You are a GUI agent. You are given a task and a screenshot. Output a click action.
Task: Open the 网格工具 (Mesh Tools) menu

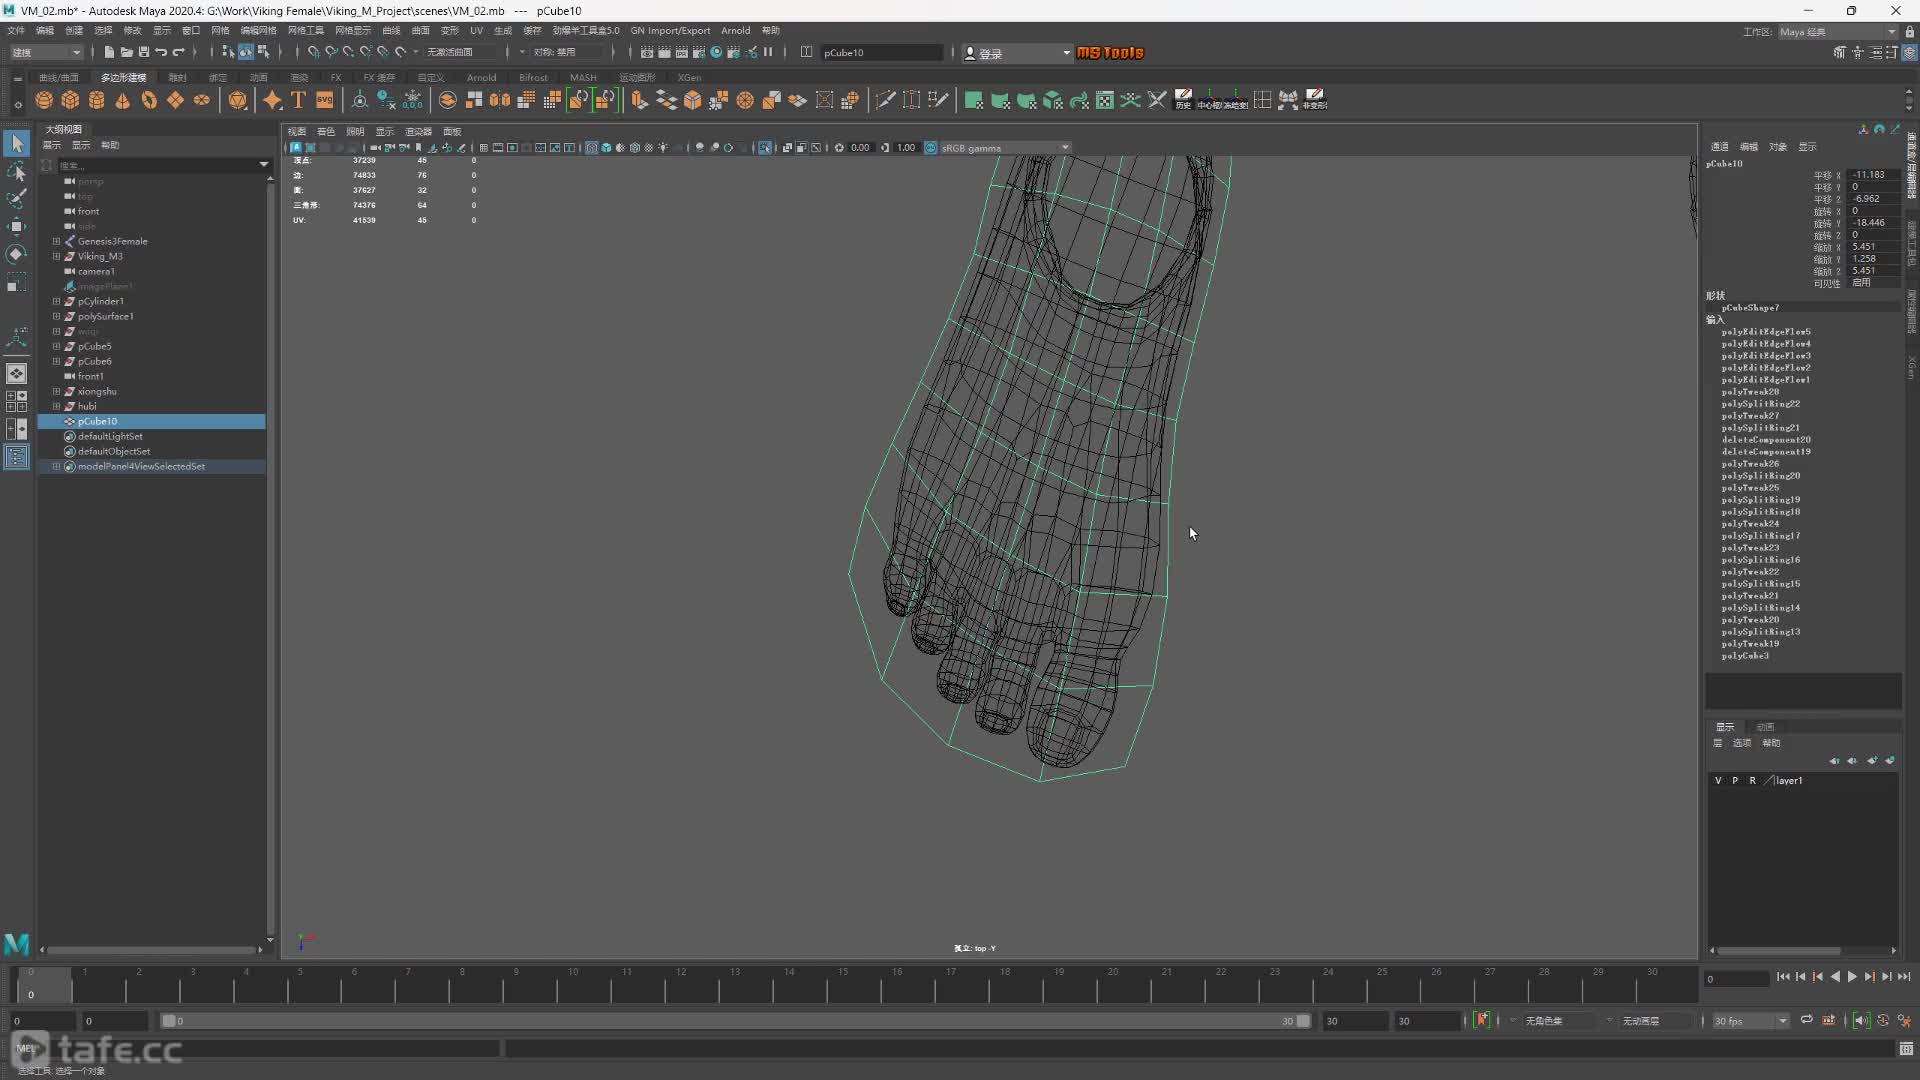coord(306,31)
